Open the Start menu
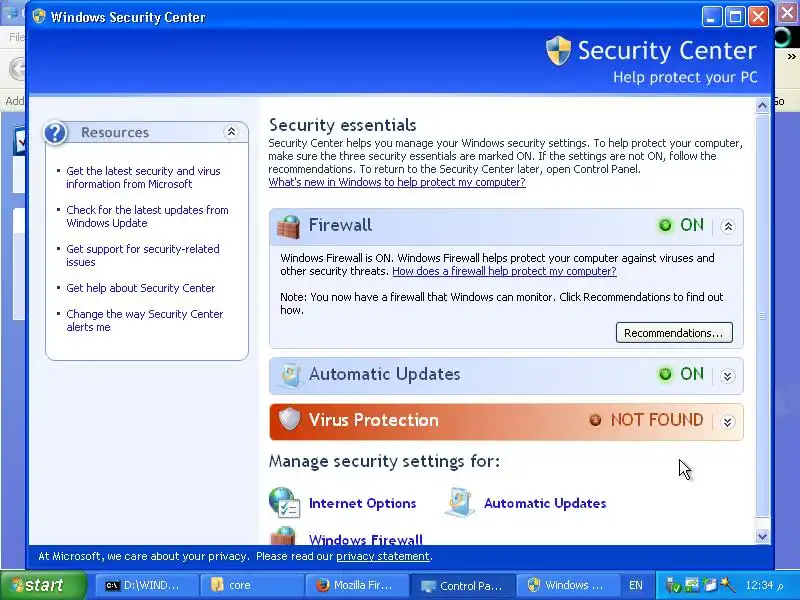This screenshot has width=800, height=600. pyautogui.click(x=43, y=585)
